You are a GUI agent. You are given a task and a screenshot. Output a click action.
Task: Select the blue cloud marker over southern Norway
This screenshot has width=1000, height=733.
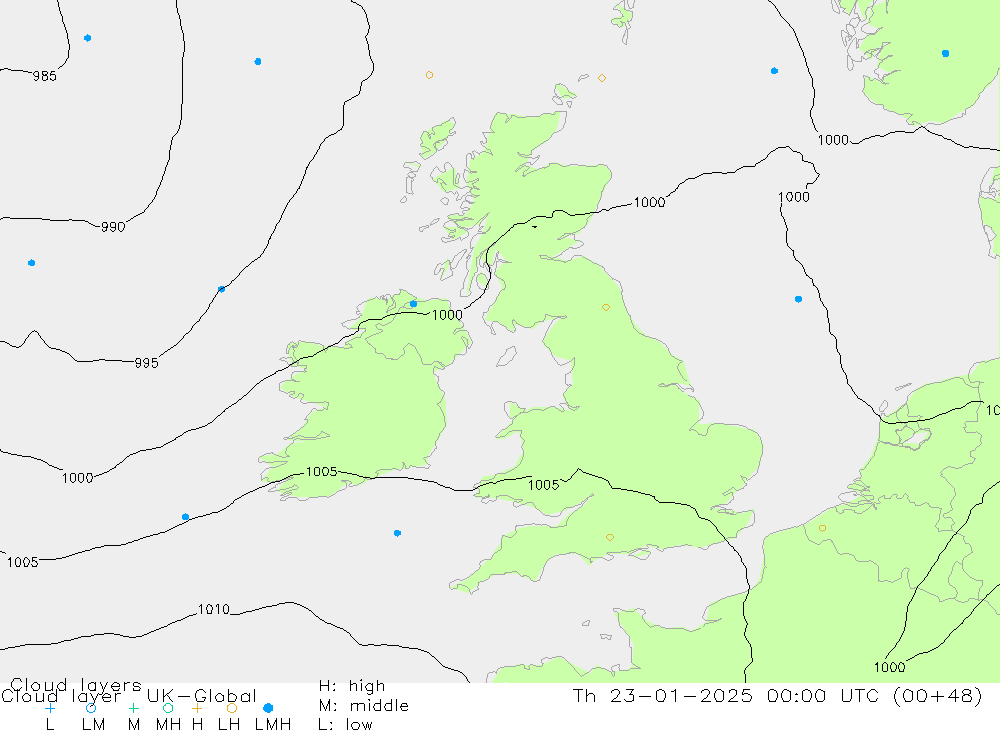[945, 54]
